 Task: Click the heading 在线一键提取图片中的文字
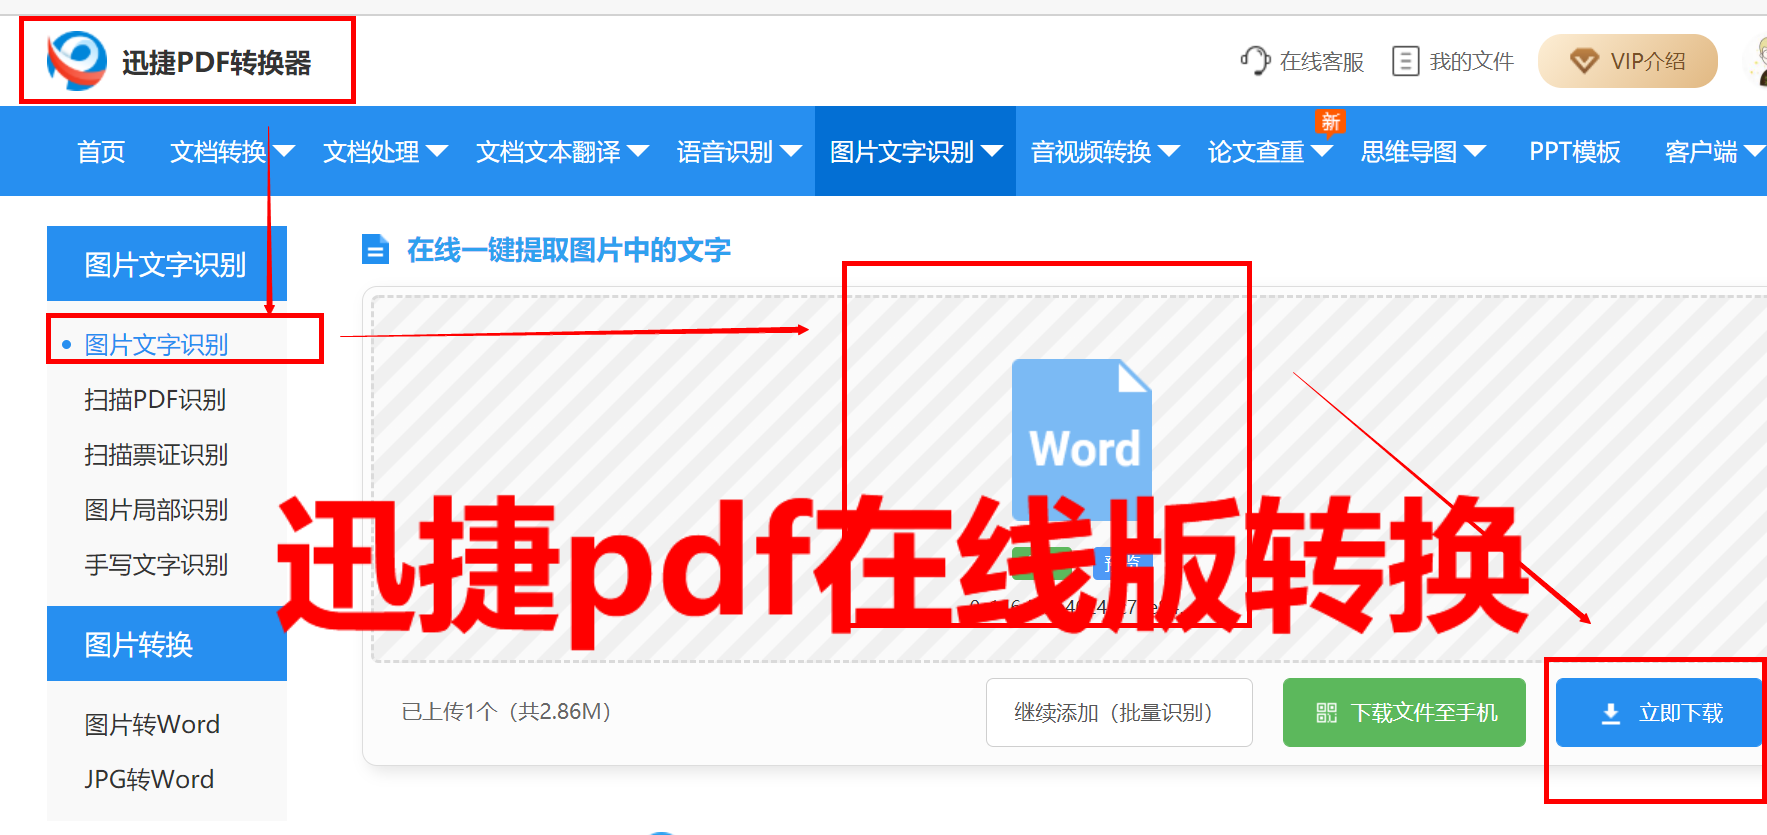[569, 249]
